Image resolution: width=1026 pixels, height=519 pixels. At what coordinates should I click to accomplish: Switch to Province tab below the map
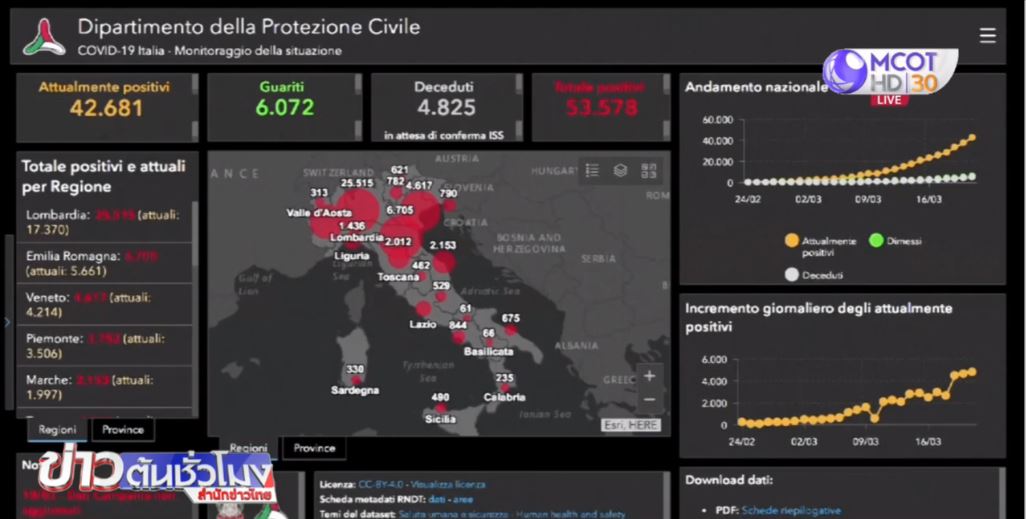click(x=314, y=448)
